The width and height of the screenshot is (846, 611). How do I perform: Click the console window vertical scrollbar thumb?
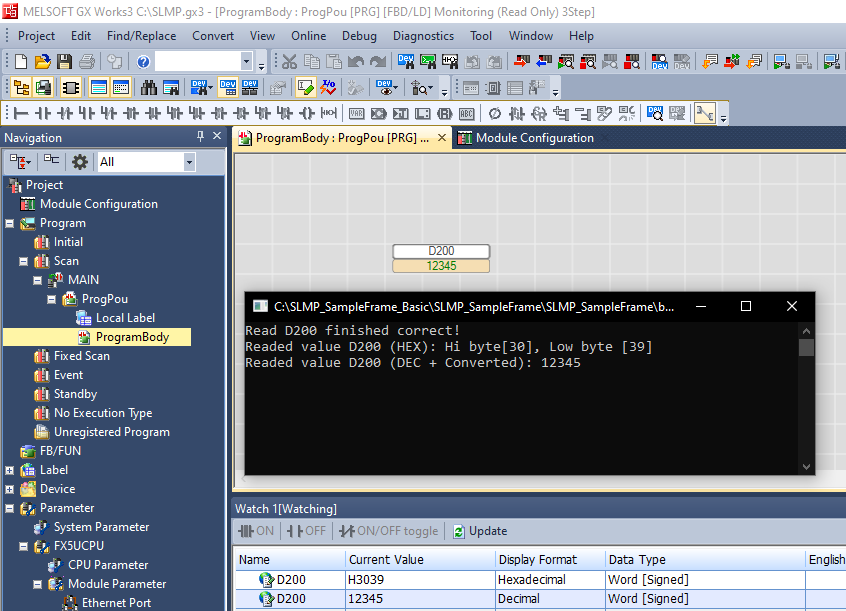pyautogui.click(x=806, y=347)
